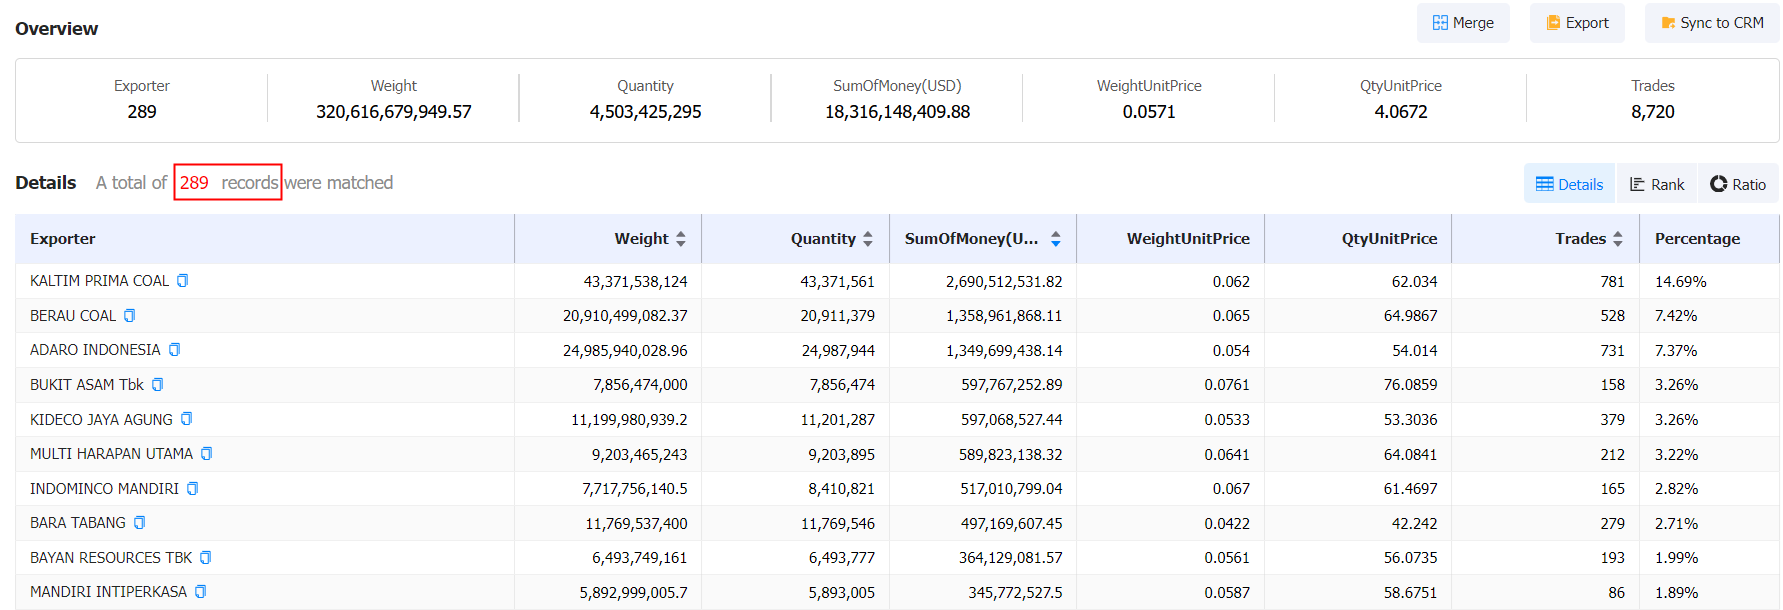The width and height of the screenshot is (1783, 610).
Task: Copy exporter name KALTIM PRIMA COAL
Action: tap(182, 281)
